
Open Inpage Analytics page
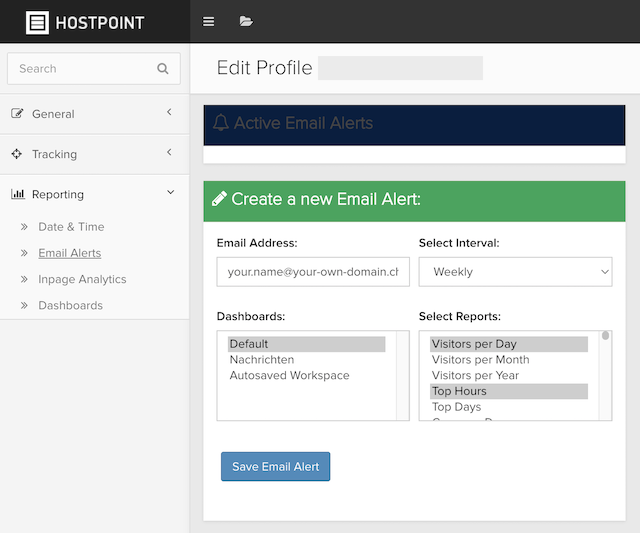coord(82,279)
